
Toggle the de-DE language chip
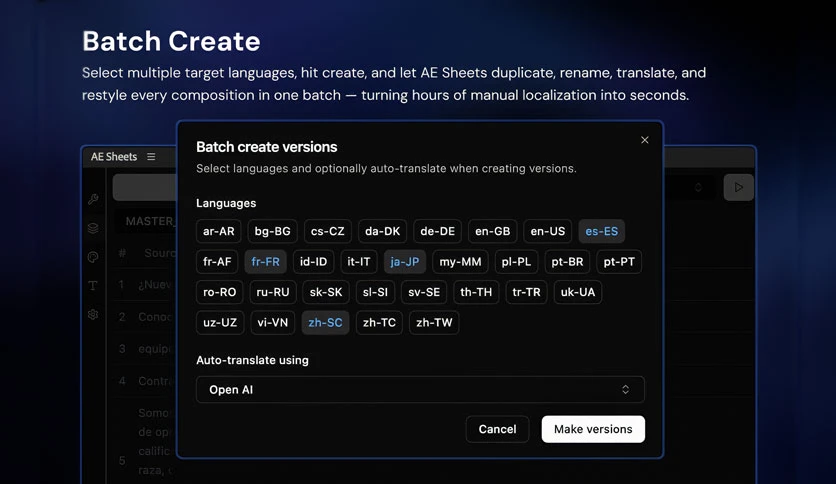[x=438, y=231]
